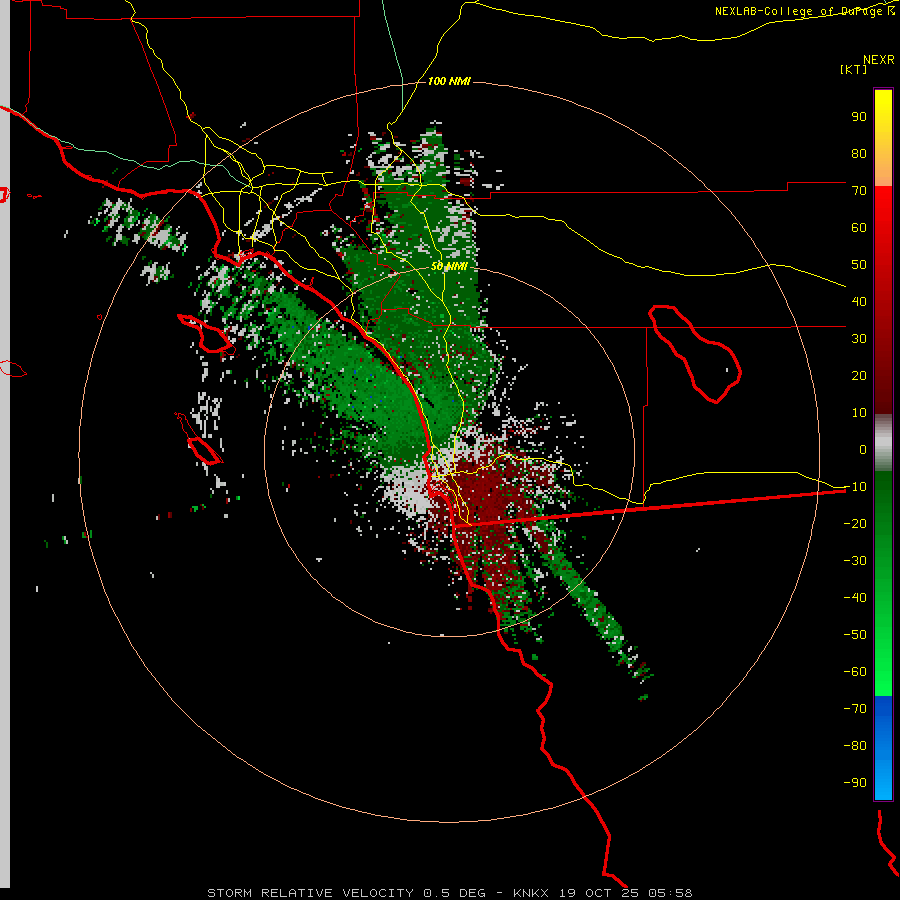900x900 pixels.
Task: Click the -70 value on velocity scale
Action: tap(855, 709)
